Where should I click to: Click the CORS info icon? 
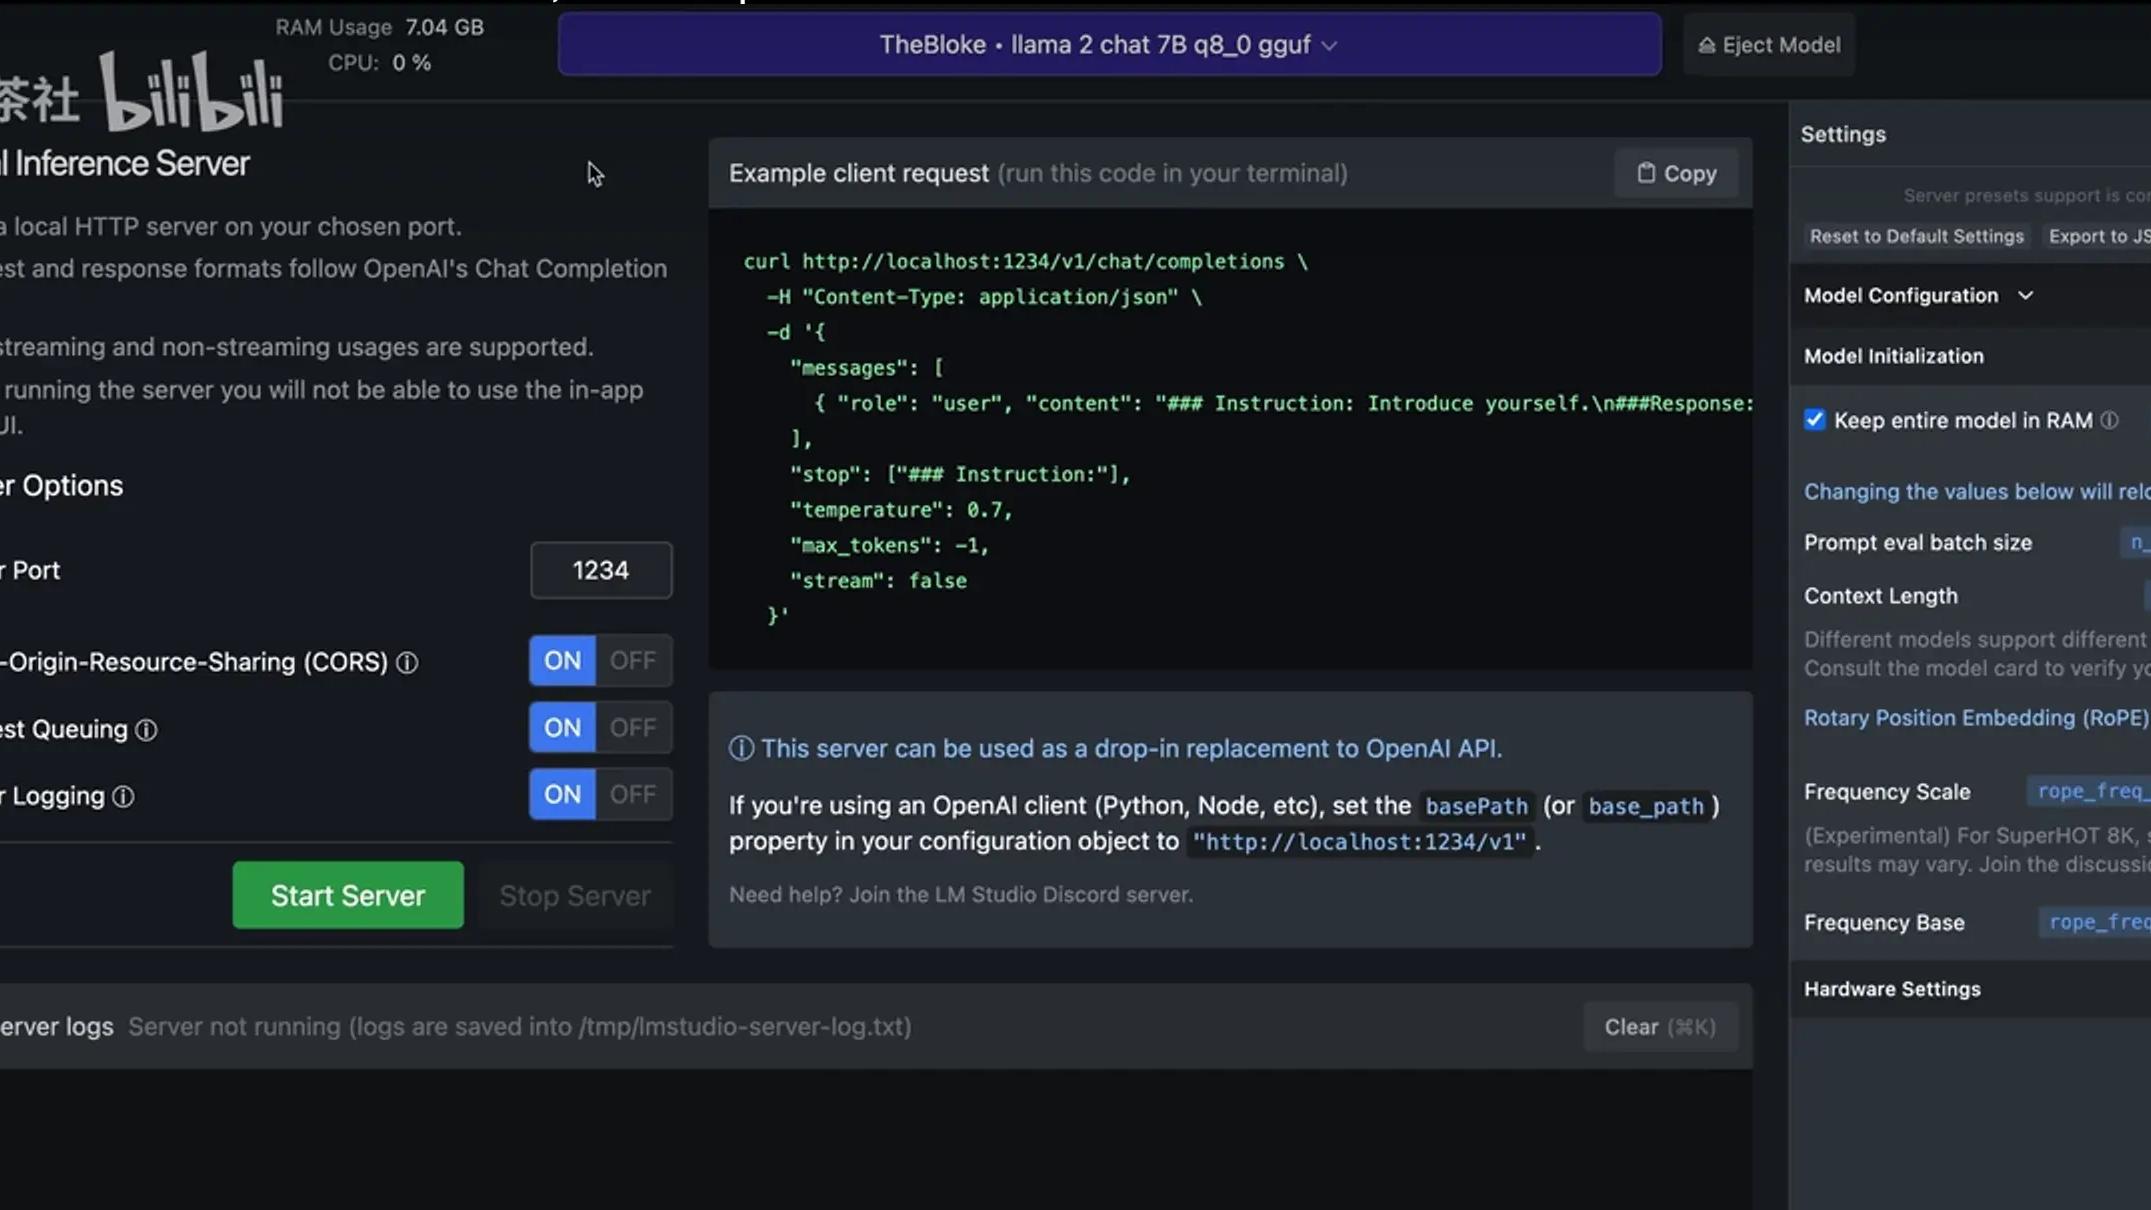click(x=407, y=663)
